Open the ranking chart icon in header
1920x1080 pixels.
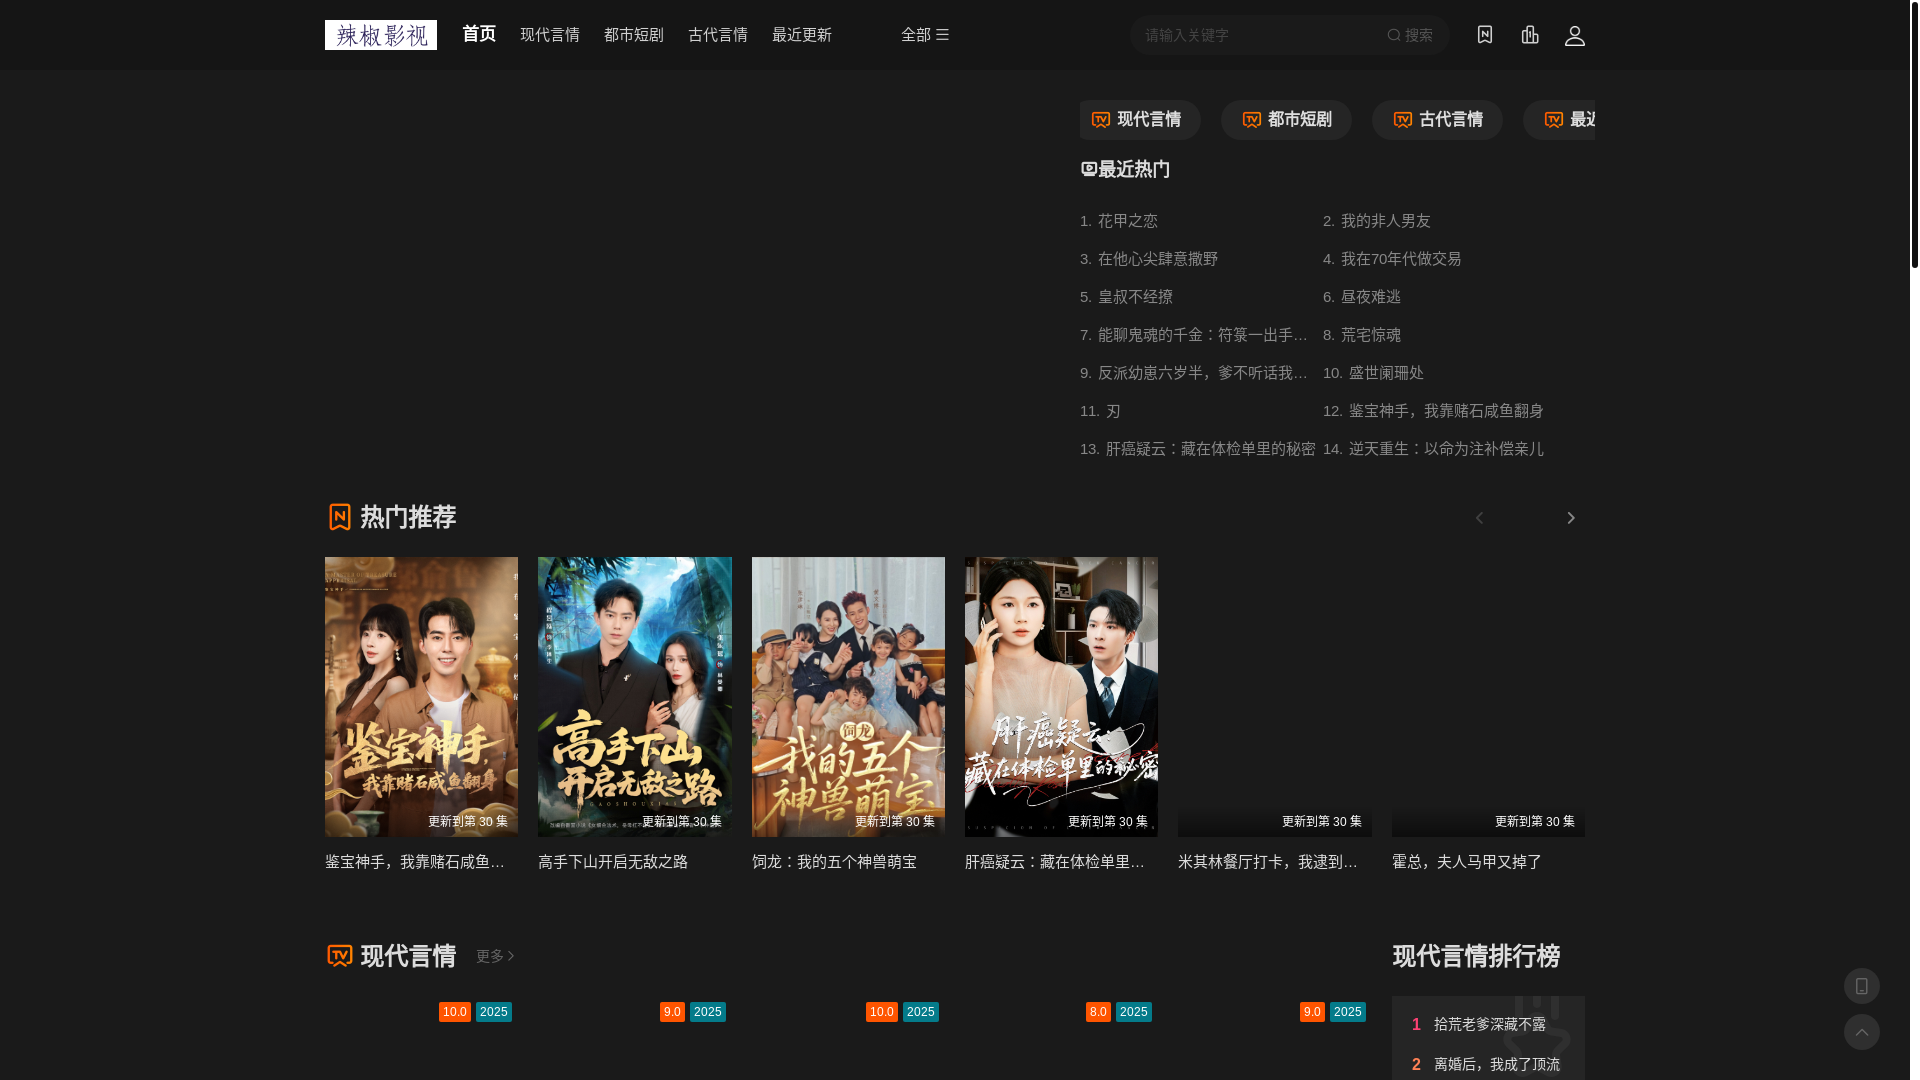coord(1530,35)
